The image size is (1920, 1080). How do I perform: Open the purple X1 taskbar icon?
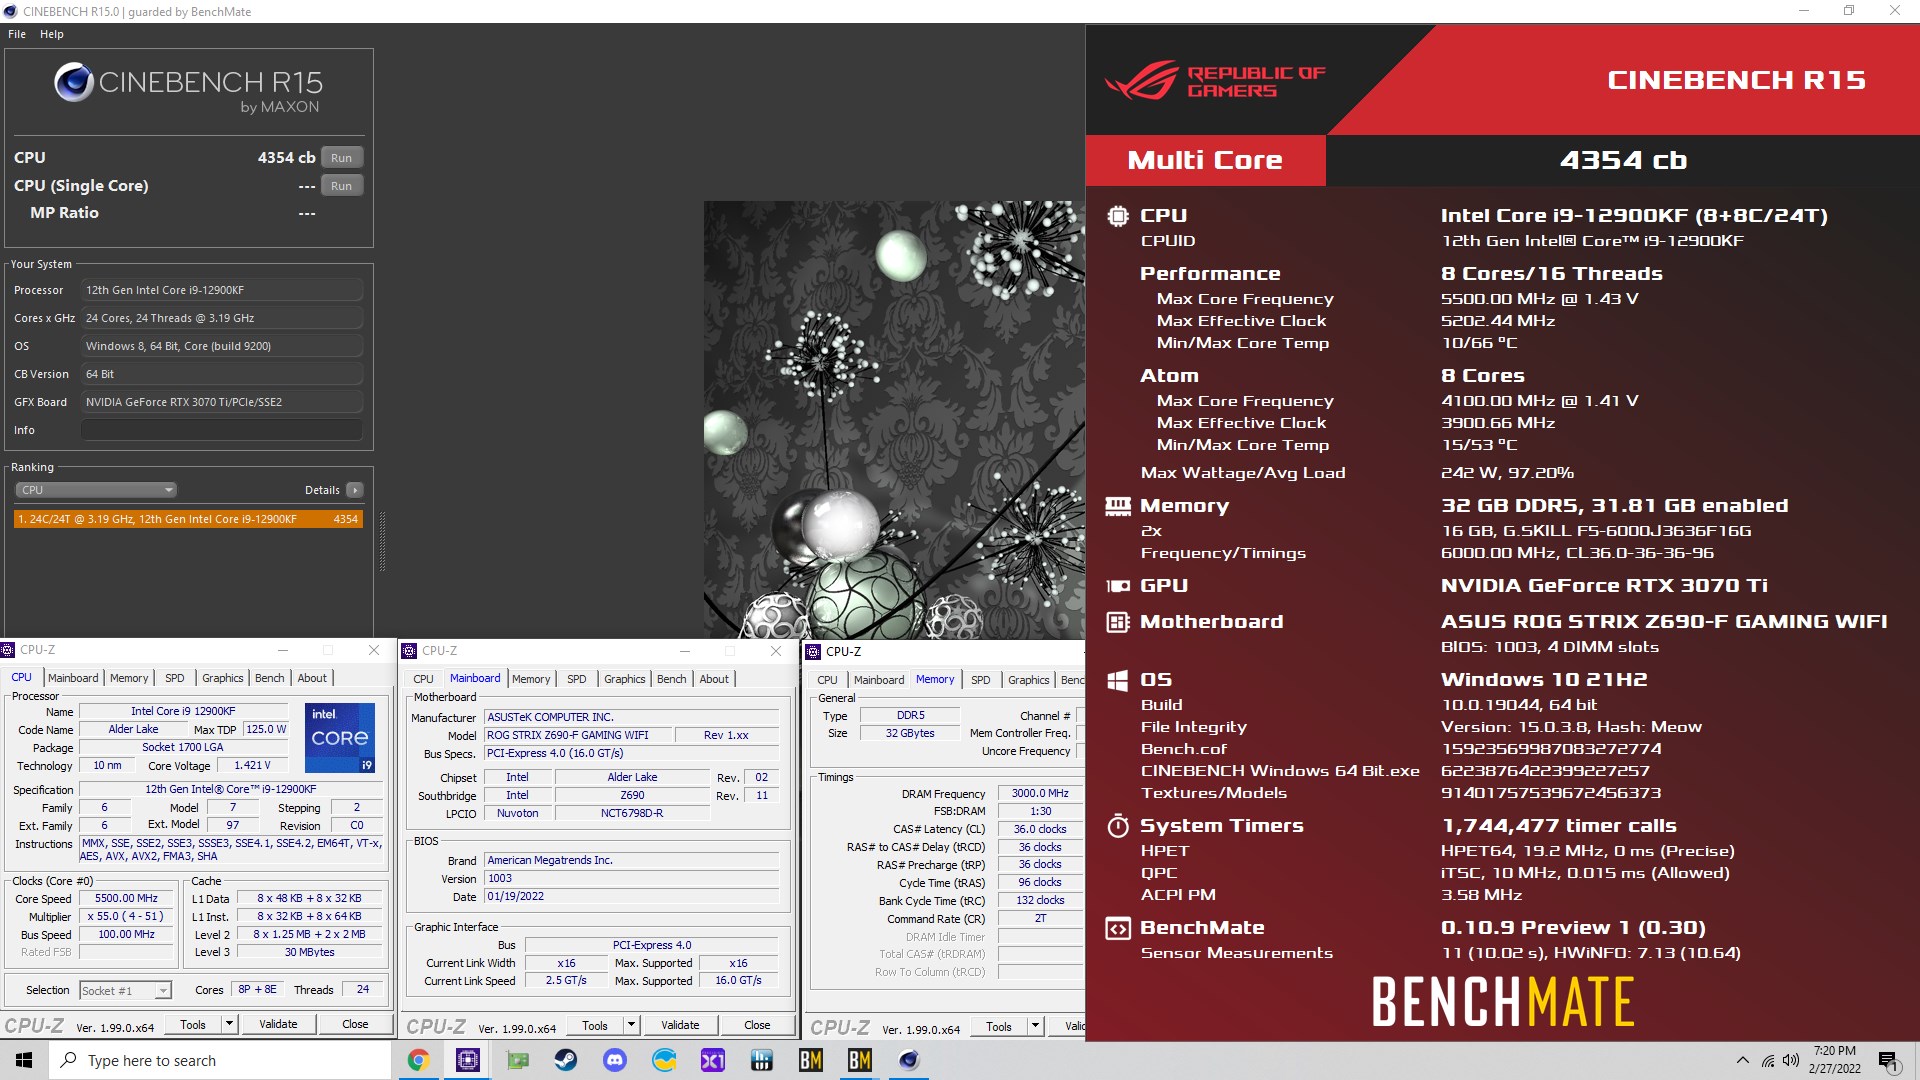click(x=713, y=1060)
